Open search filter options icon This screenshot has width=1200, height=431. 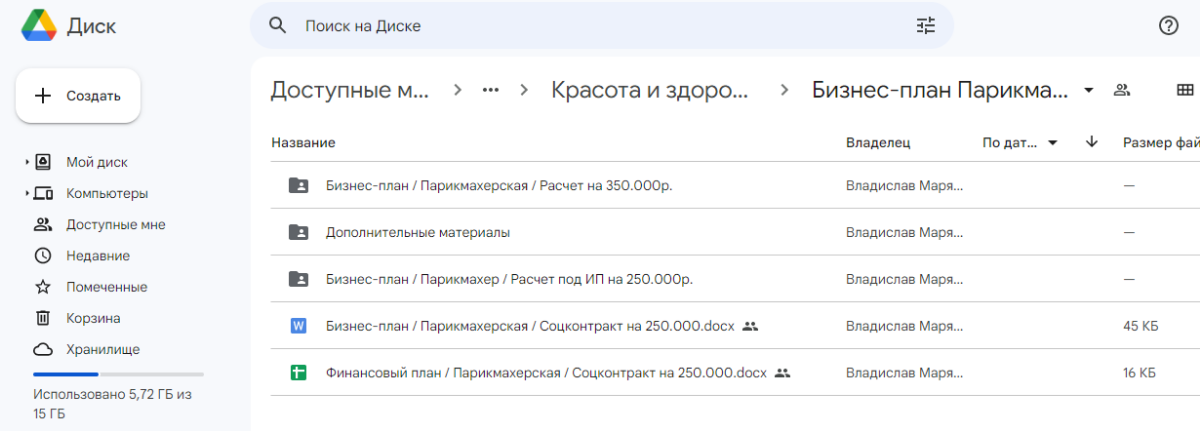point(925,26)
